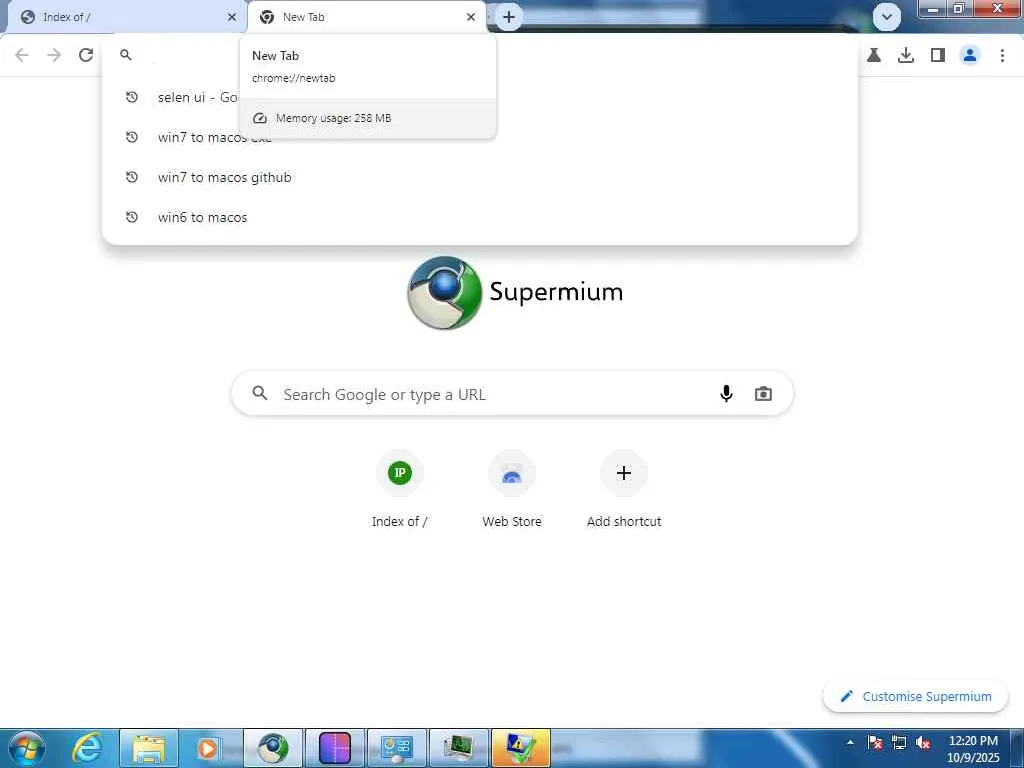Click history icon beside 'win6 to macos'

pyautogui.click(x=132, y=217)
